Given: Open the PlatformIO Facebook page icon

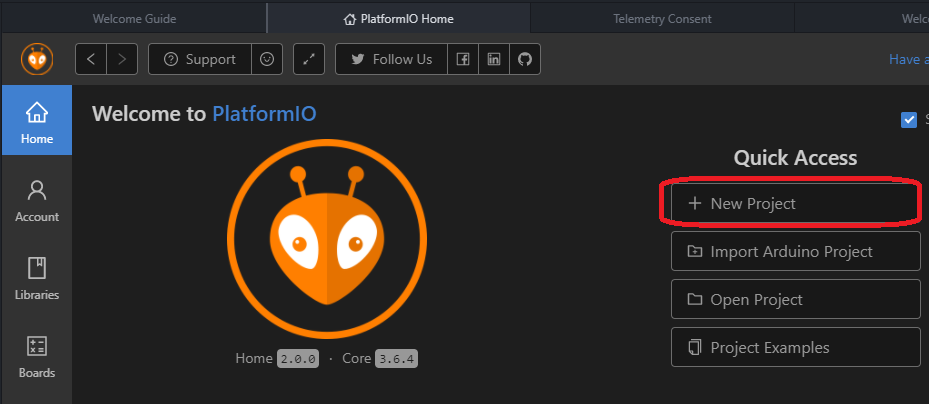Looking at the screenshot, I should pos(463,59).
